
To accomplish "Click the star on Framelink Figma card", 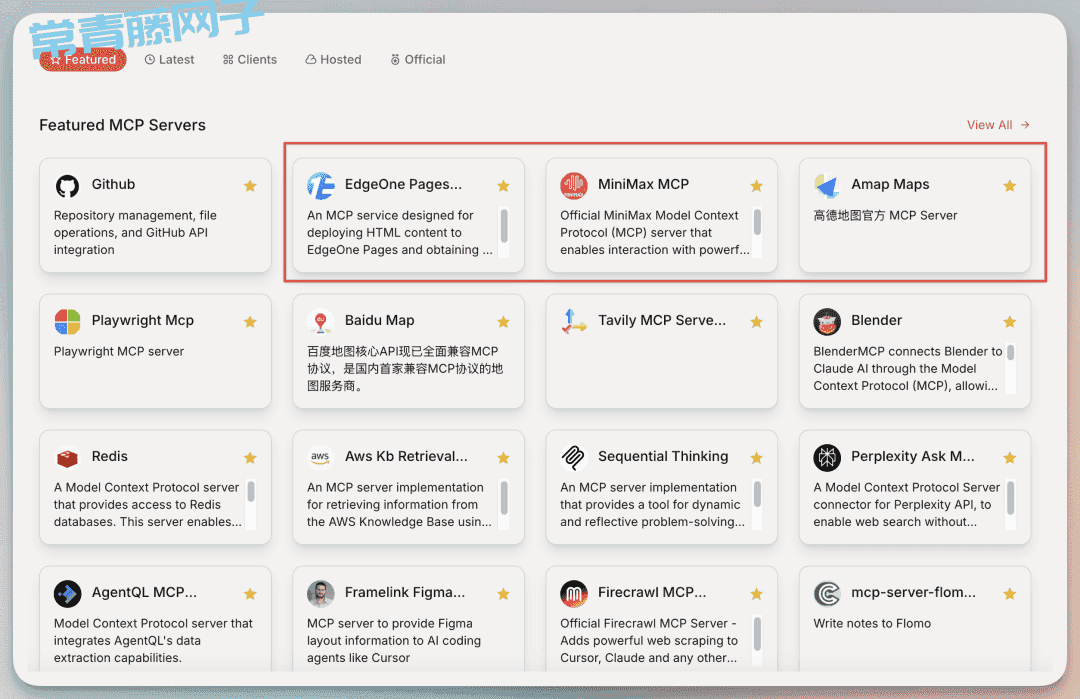I will [x=503, y=594].
